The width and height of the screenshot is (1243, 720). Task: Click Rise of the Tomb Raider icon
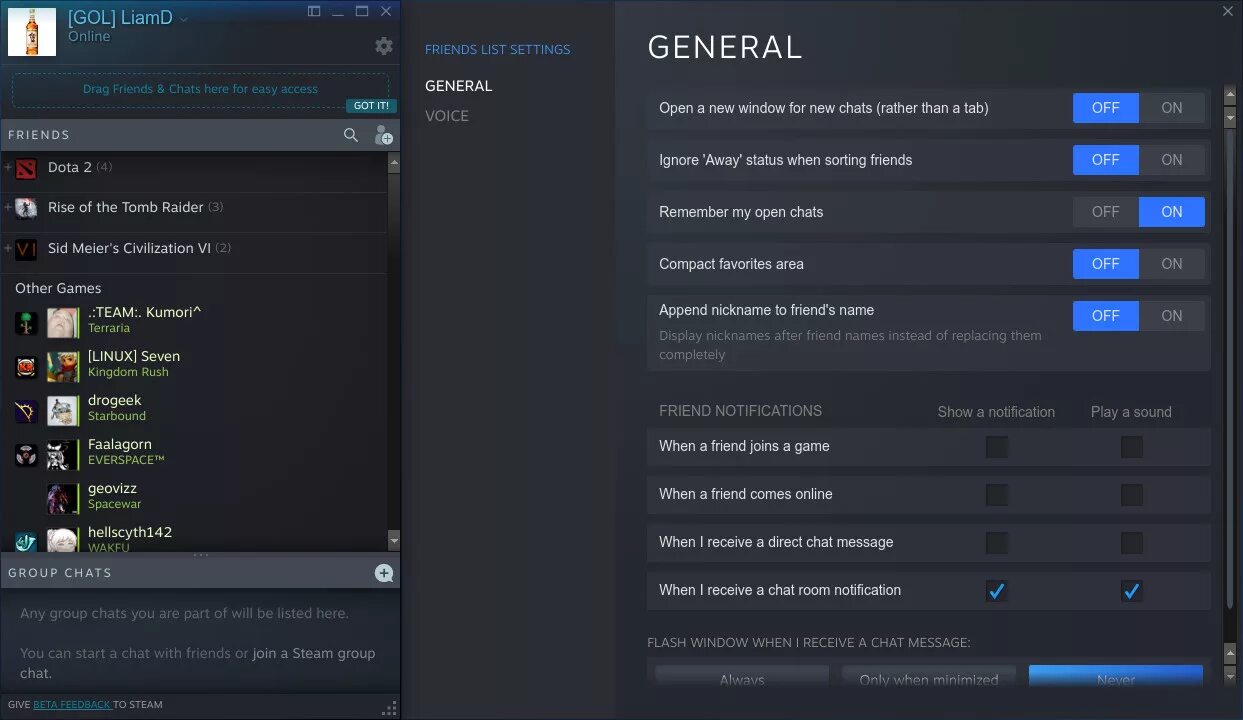(x=26, y=208)
